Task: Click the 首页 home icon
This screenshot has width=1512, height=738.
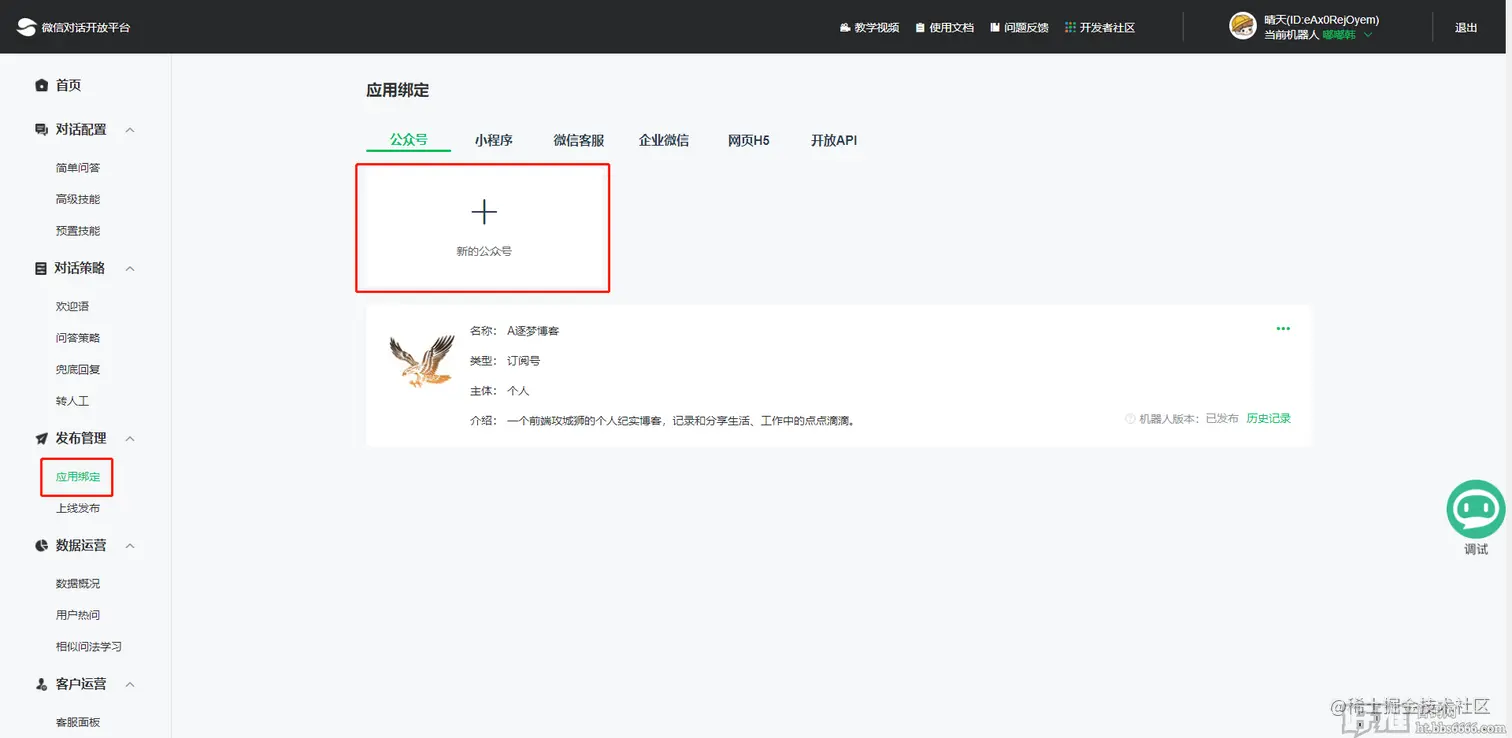Action: [x=41, y=86]
